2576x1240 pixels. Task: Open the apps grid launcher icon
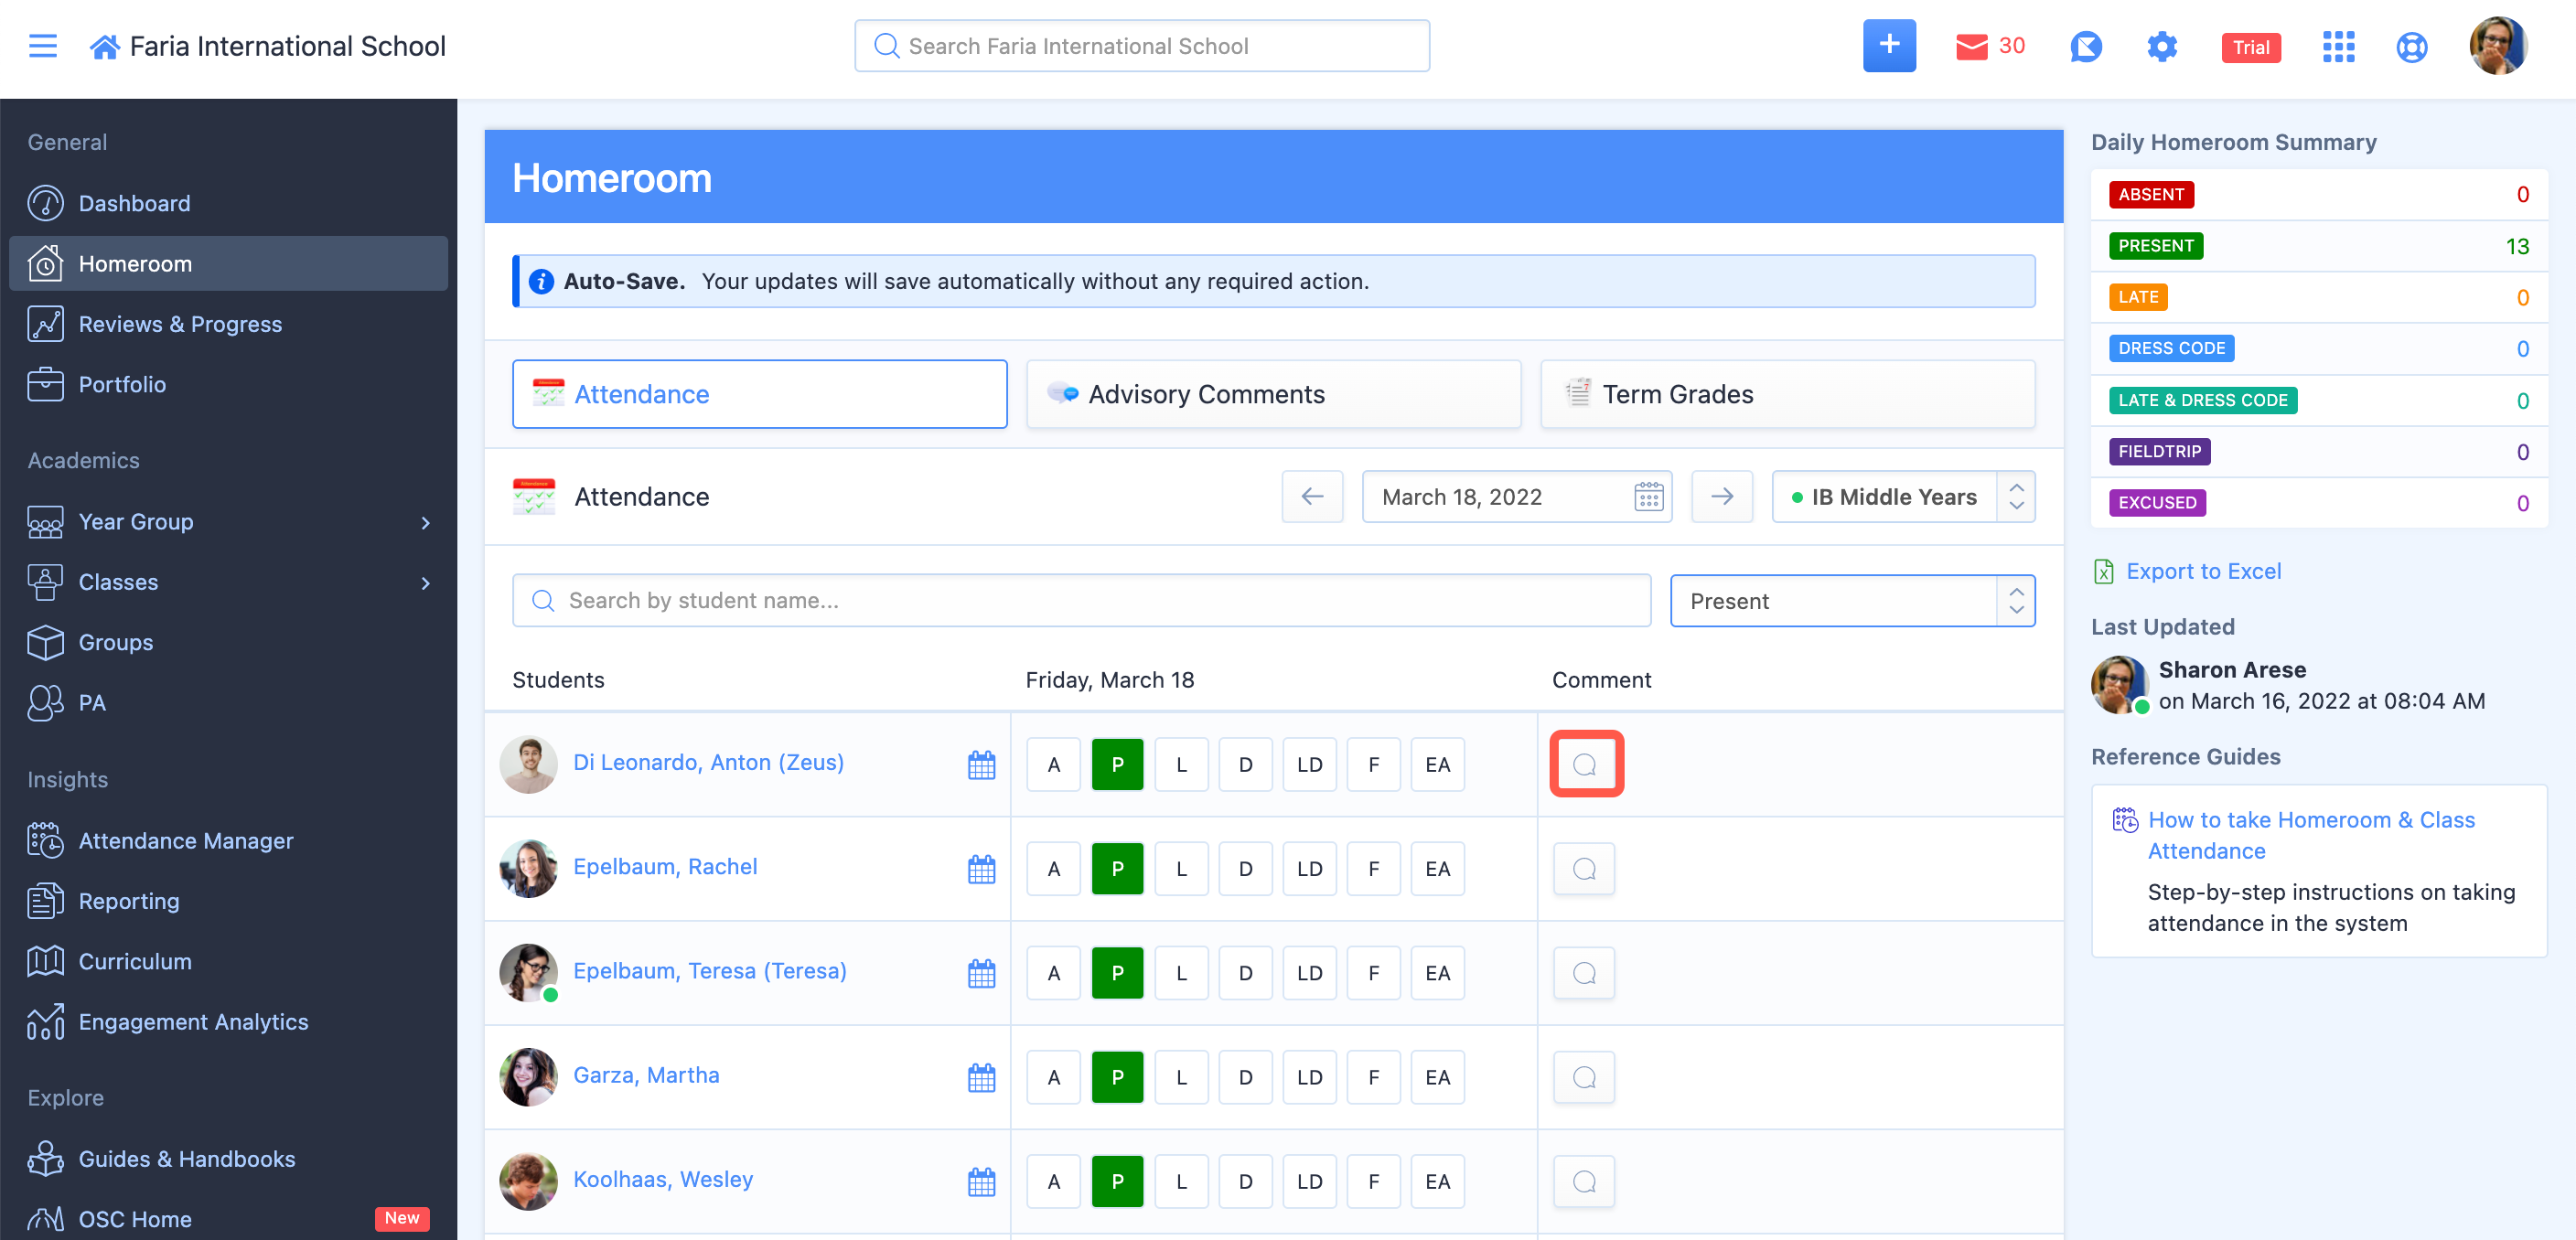pos(2337,47)
